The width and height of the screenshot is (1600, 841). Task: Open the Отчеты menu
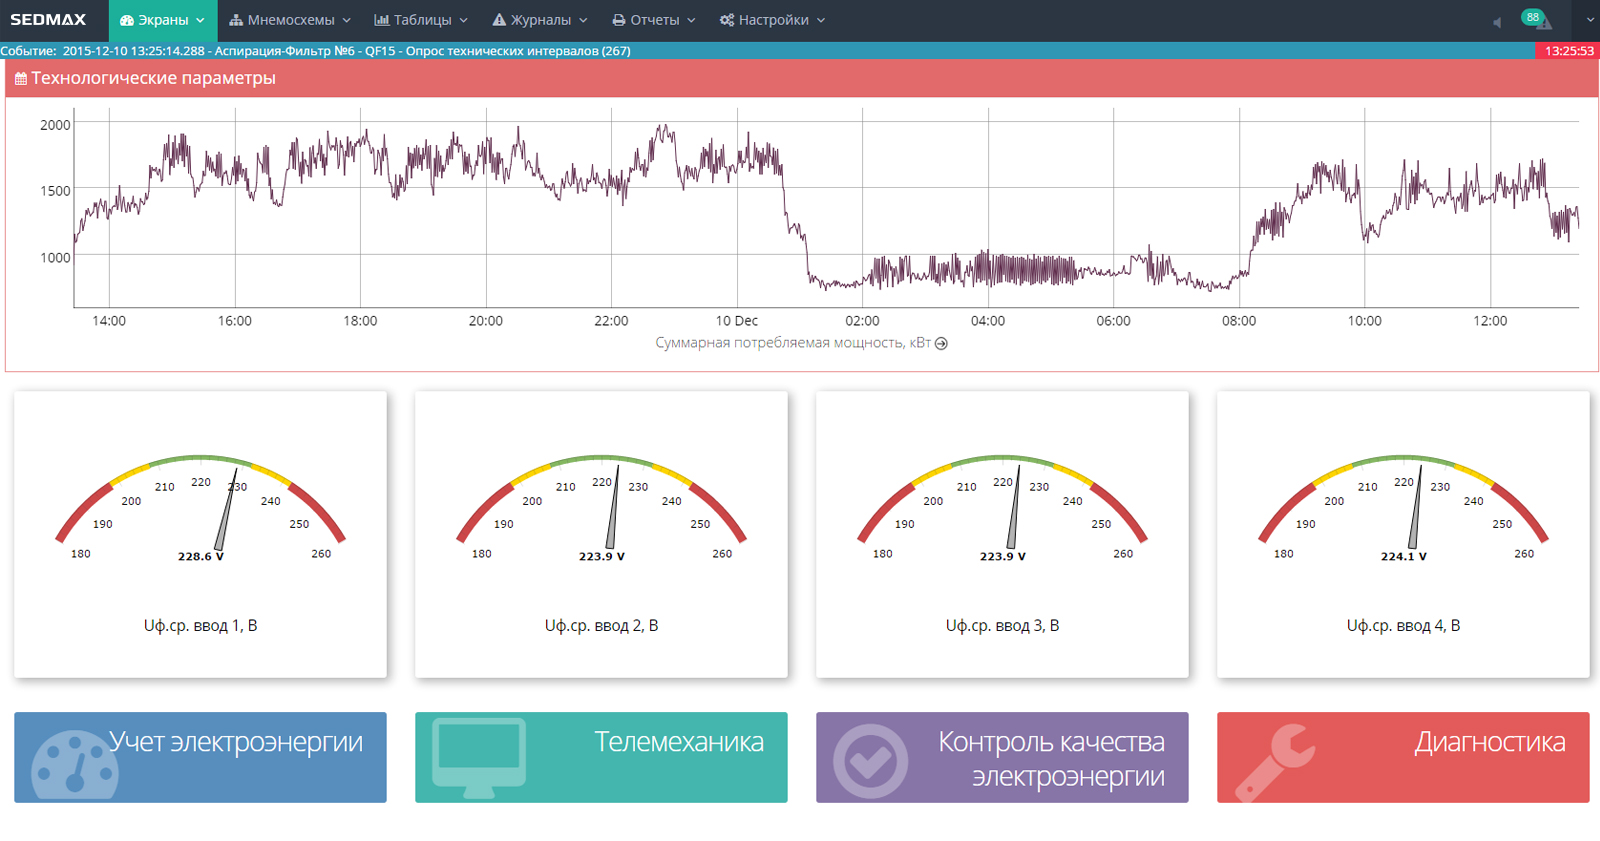[x=654, y=20]
